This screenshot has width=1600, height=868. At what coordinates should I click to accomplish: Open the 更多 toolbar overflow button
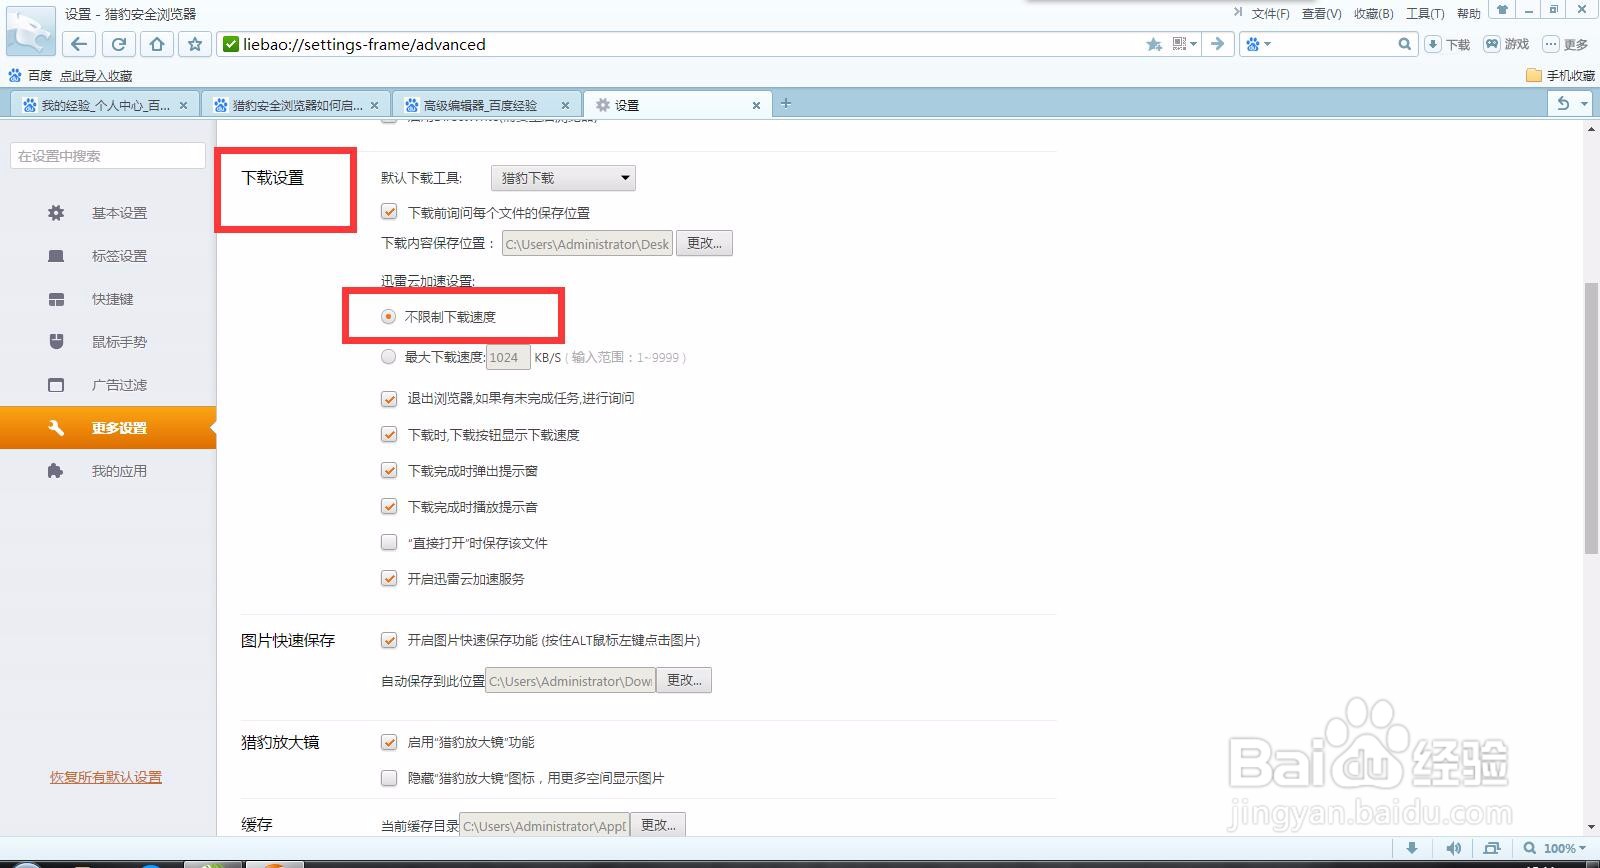coord(1565,44)
